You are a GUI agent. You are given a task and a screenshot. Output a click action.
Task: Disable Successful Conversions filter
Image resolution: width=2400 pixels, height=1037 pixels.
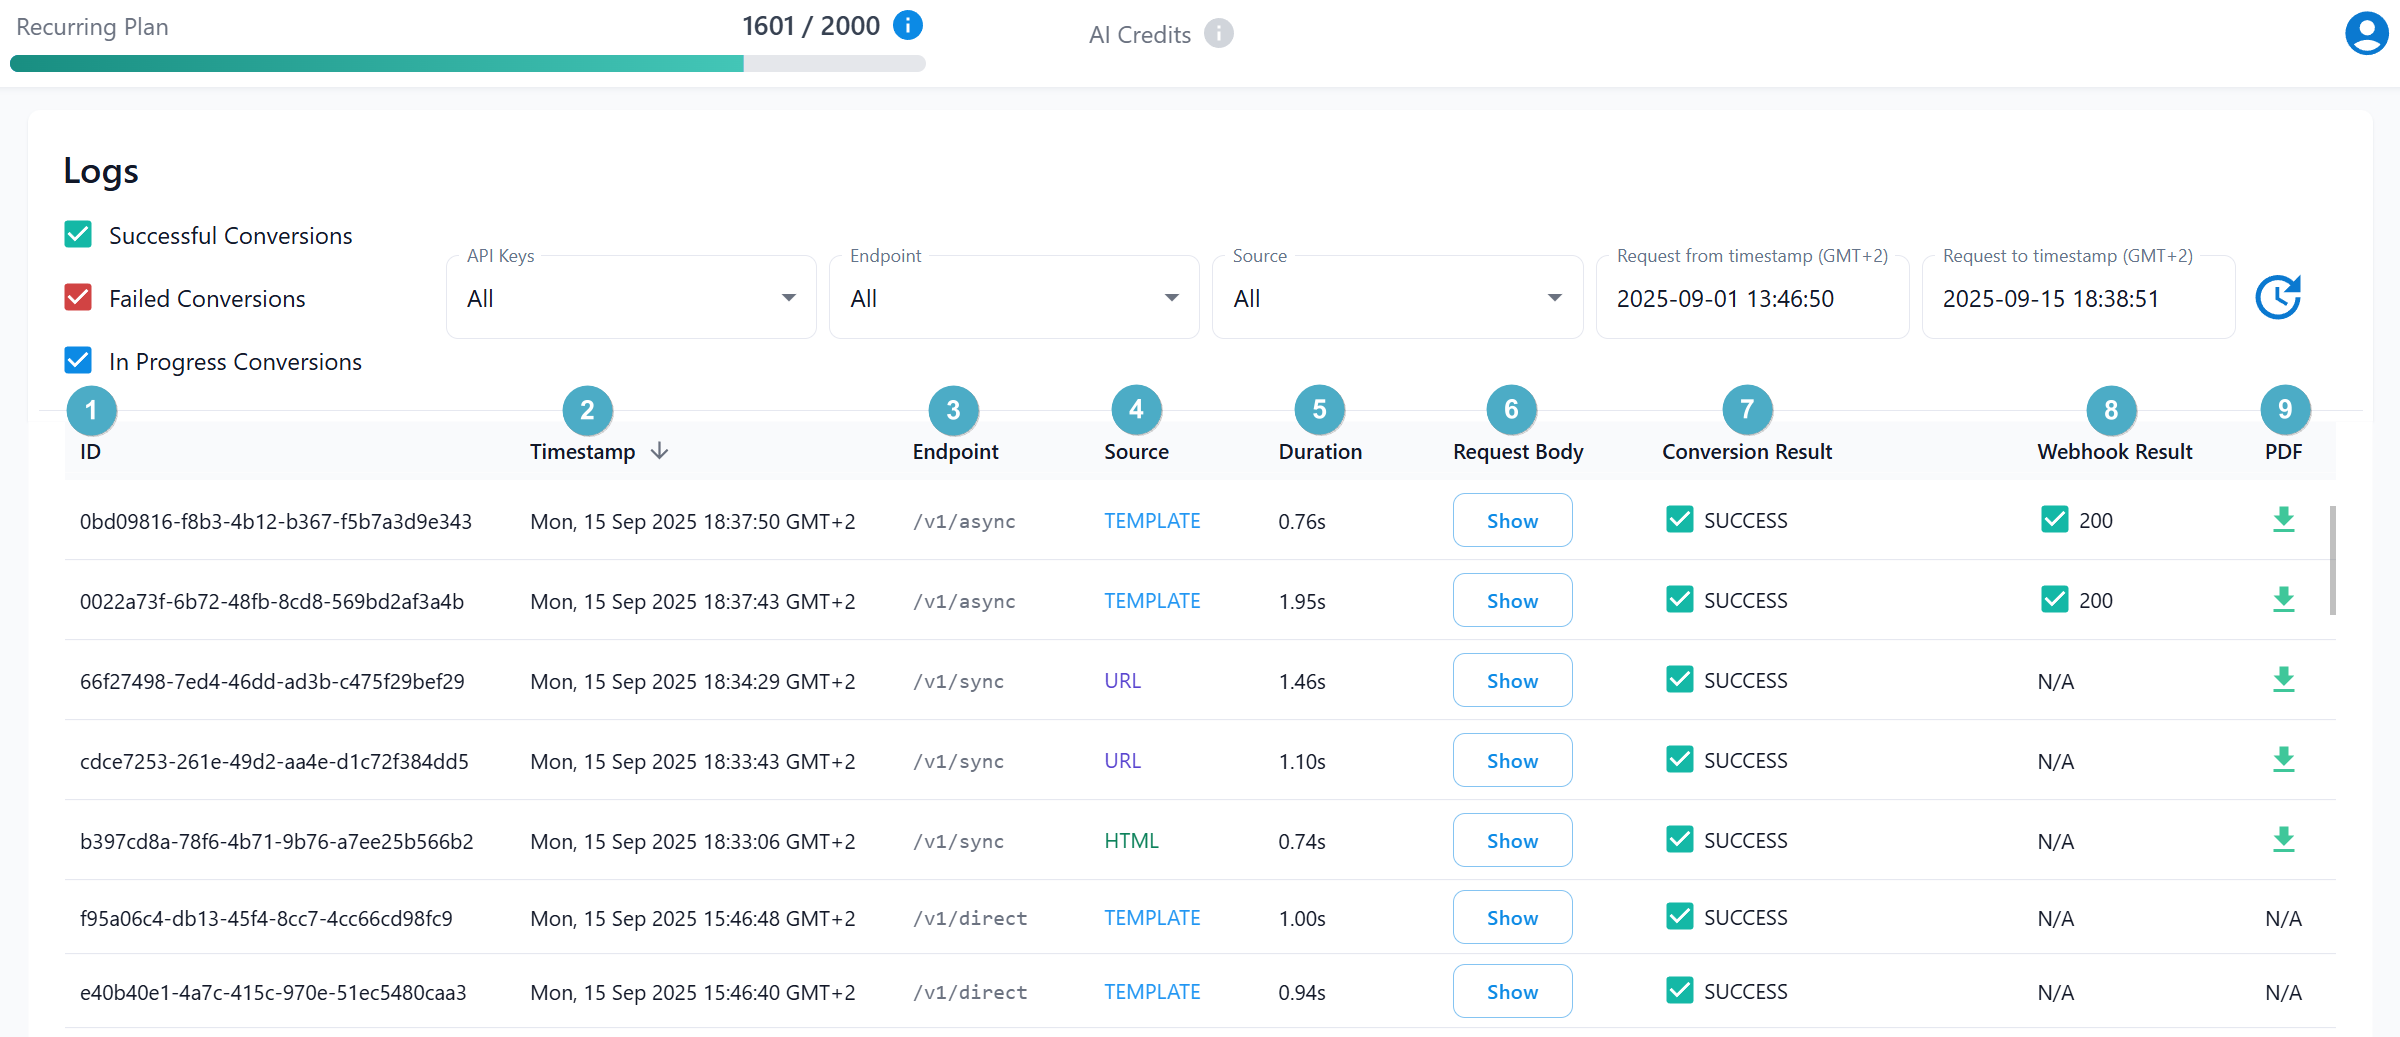tap(78, 234)
